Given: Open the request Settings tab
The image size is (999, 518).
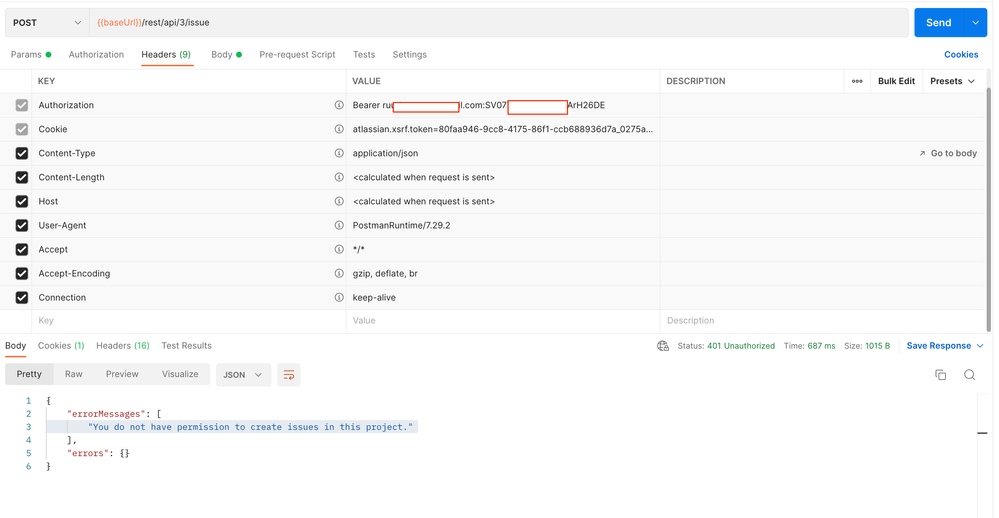Looking at the screenshot, I should (409, 54).
